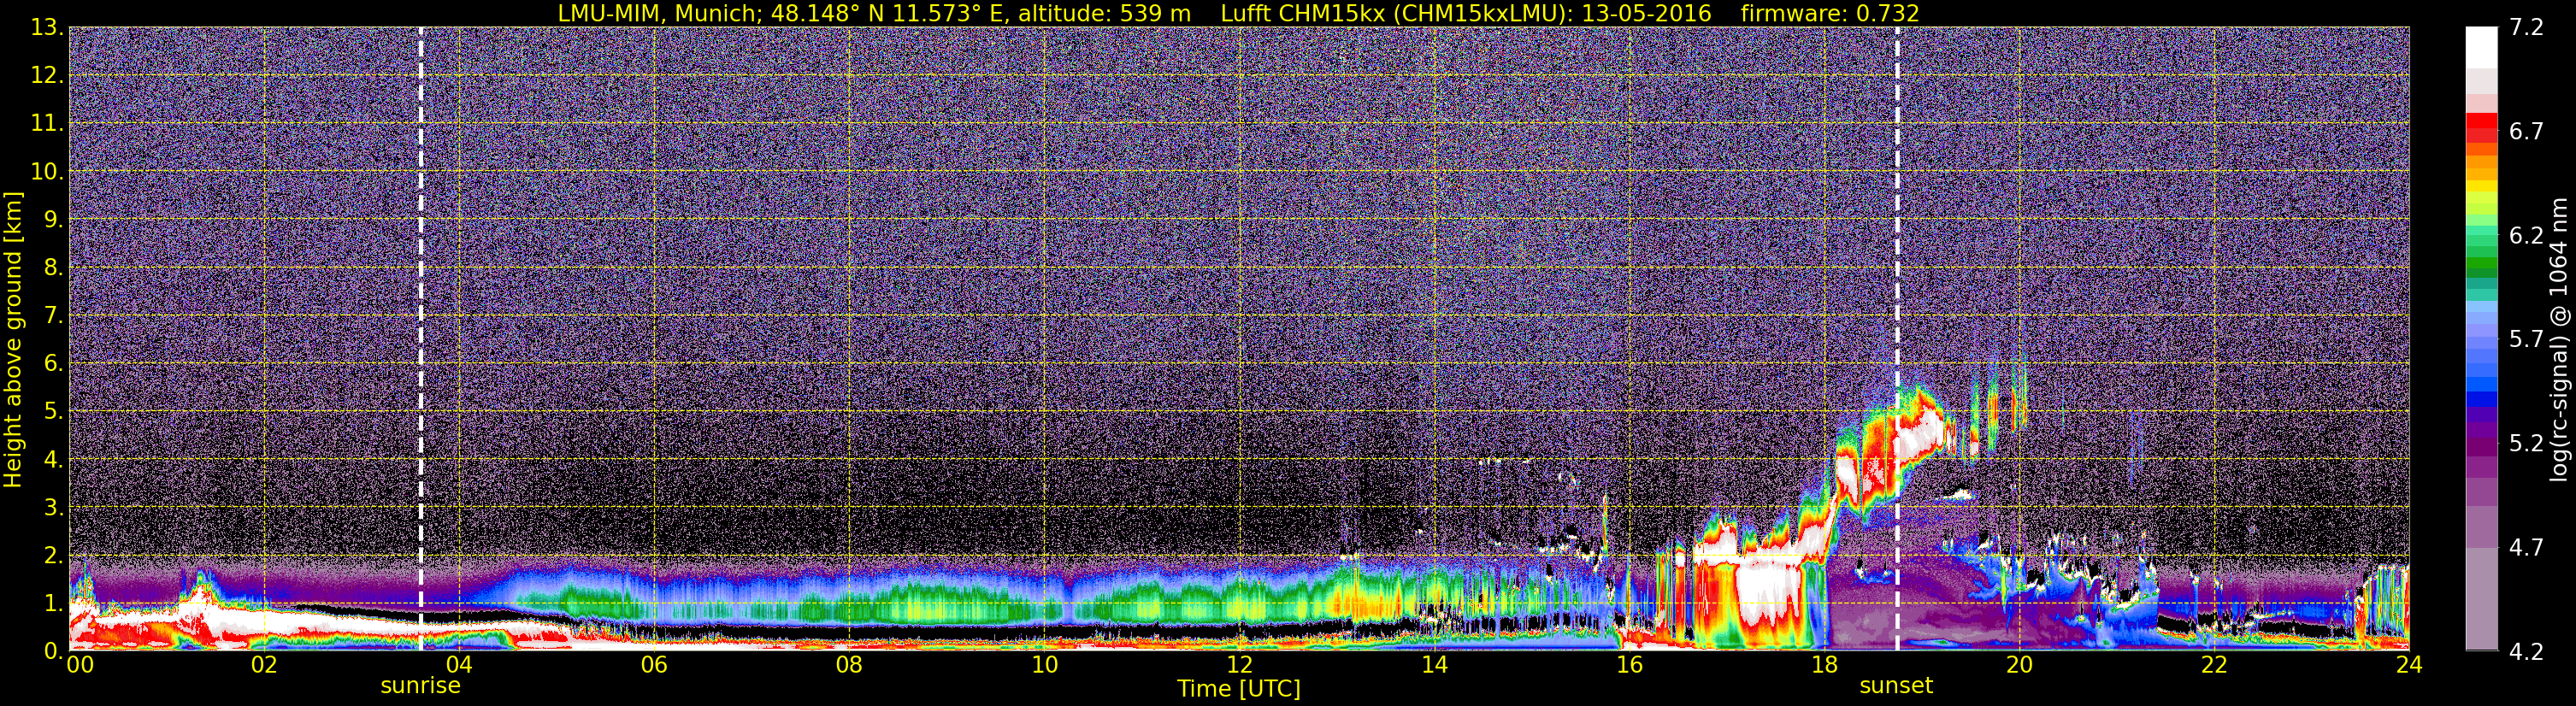The height and width of the screenshot is (706, 2576).
Task: Click the dashed white sunset marker line
Action: [1897, 339]
